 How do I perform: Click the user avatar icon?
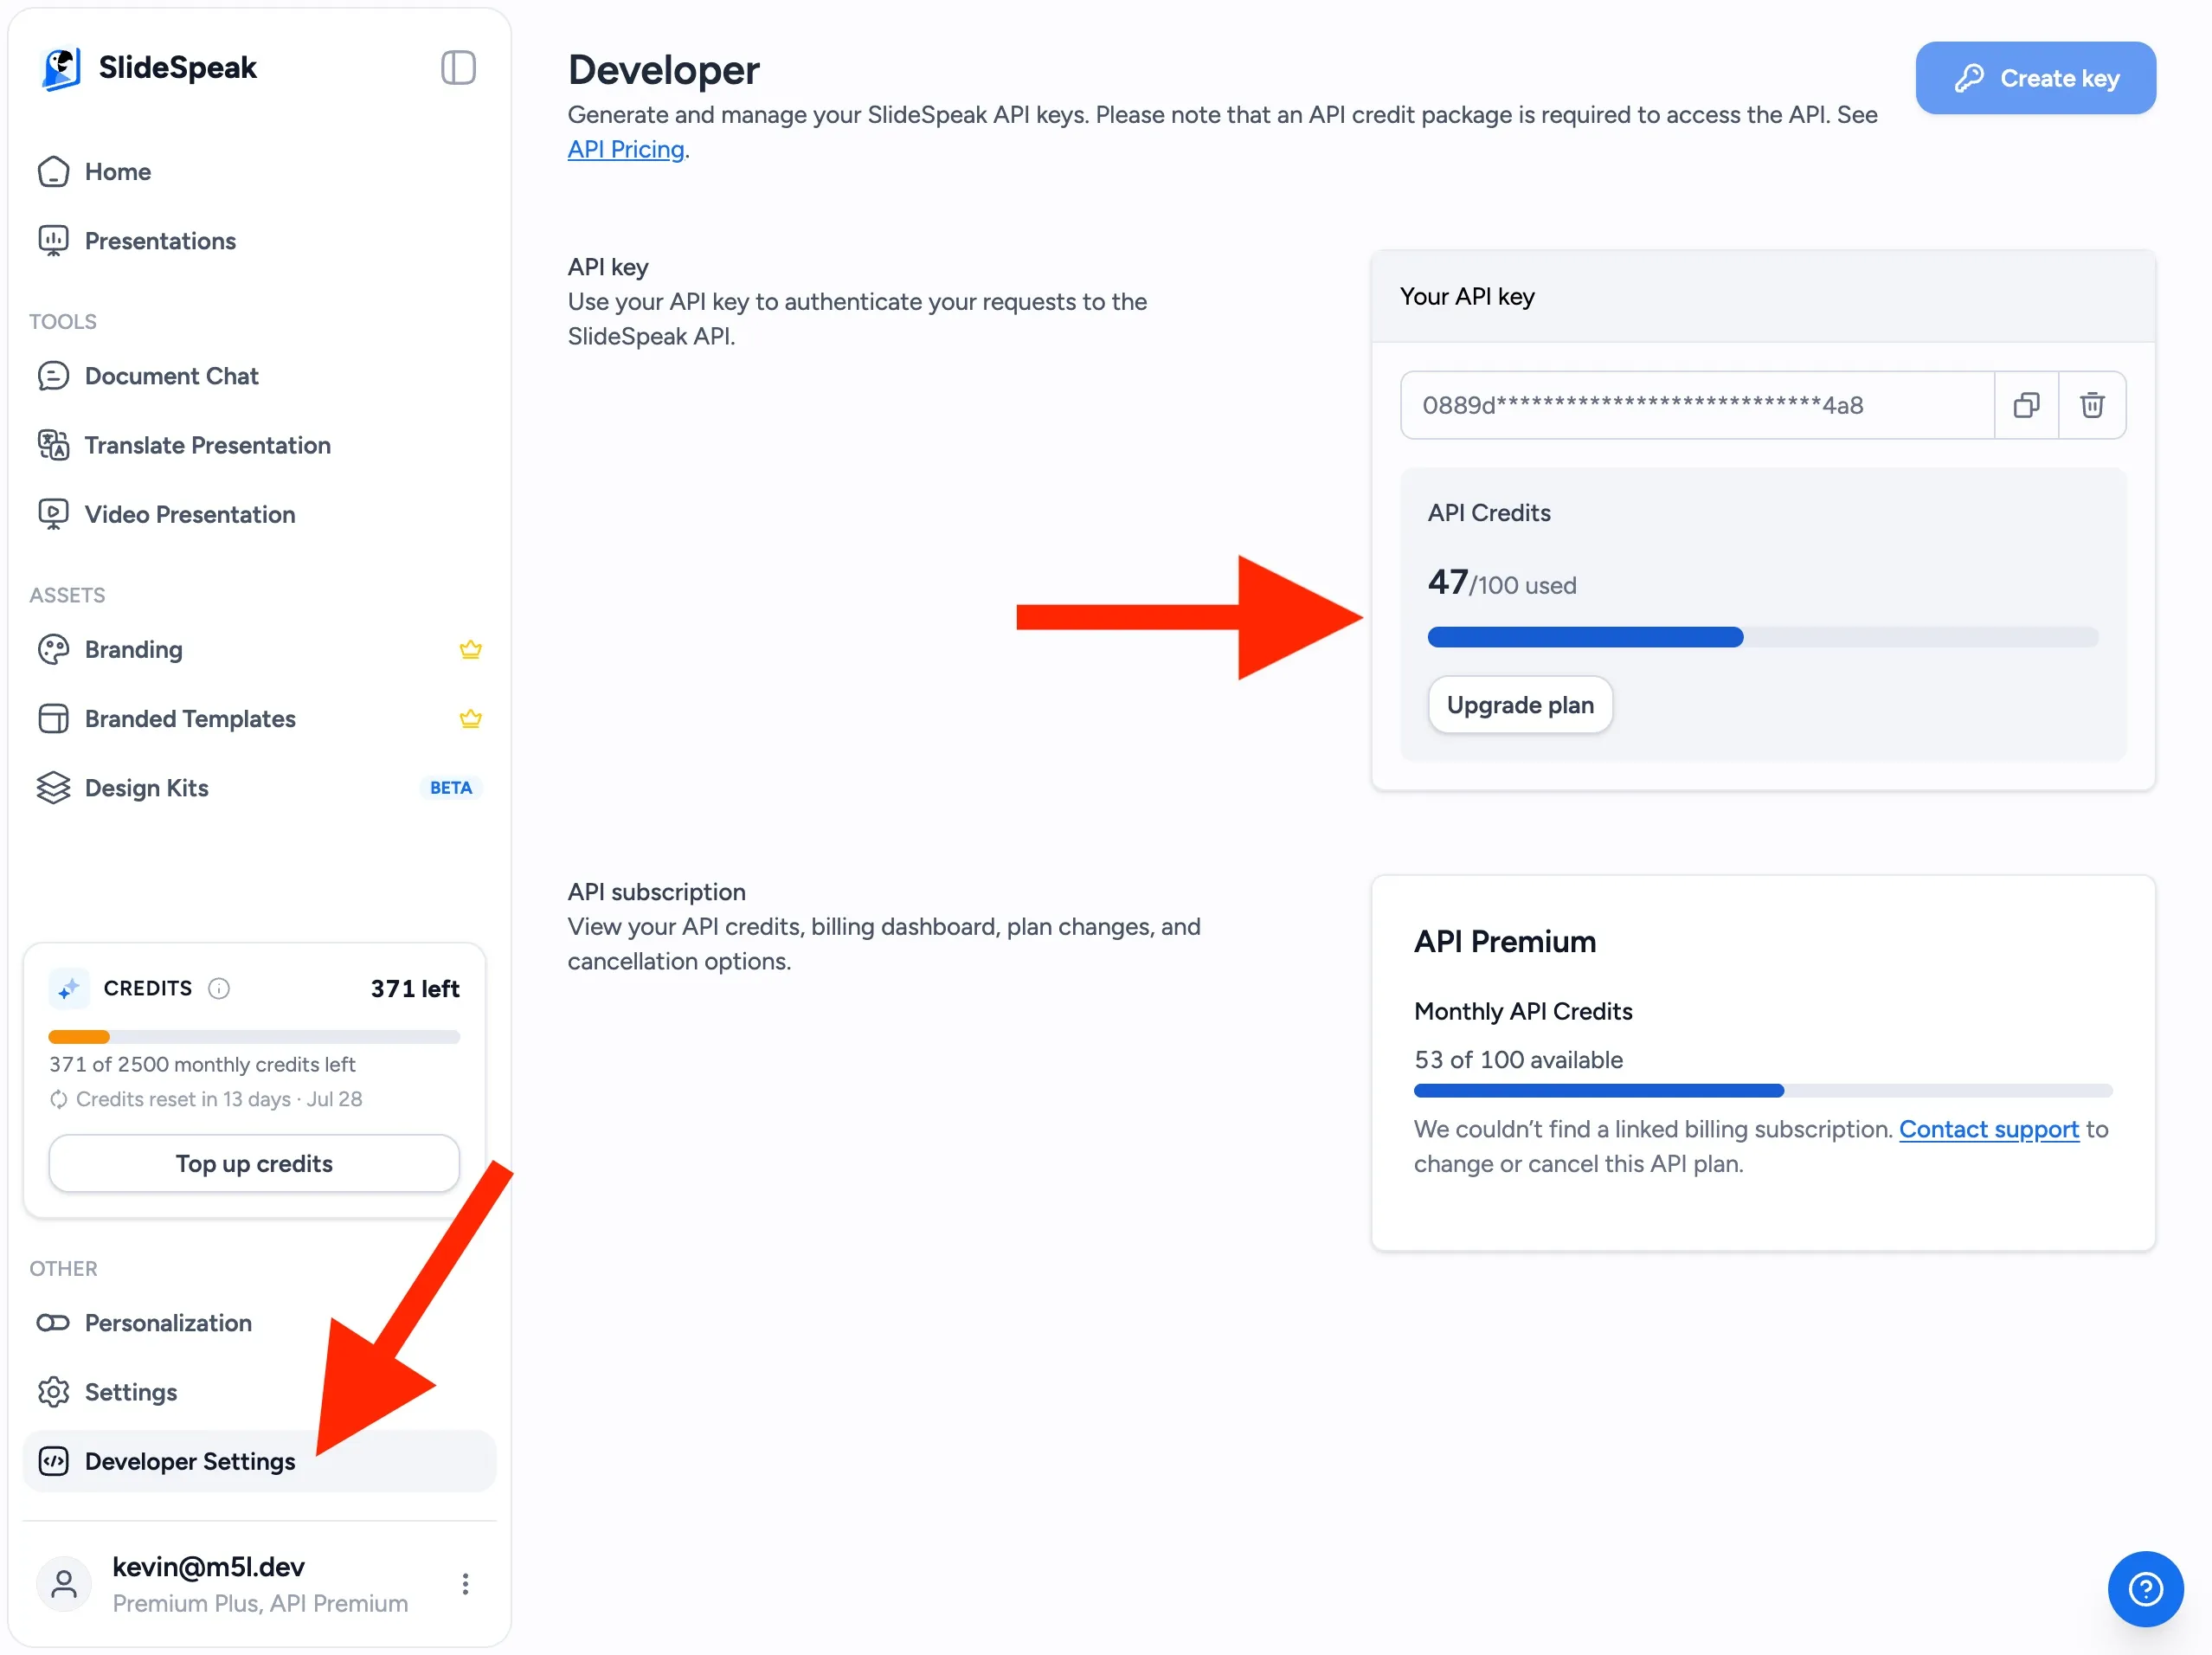(x=64, y=1584)
